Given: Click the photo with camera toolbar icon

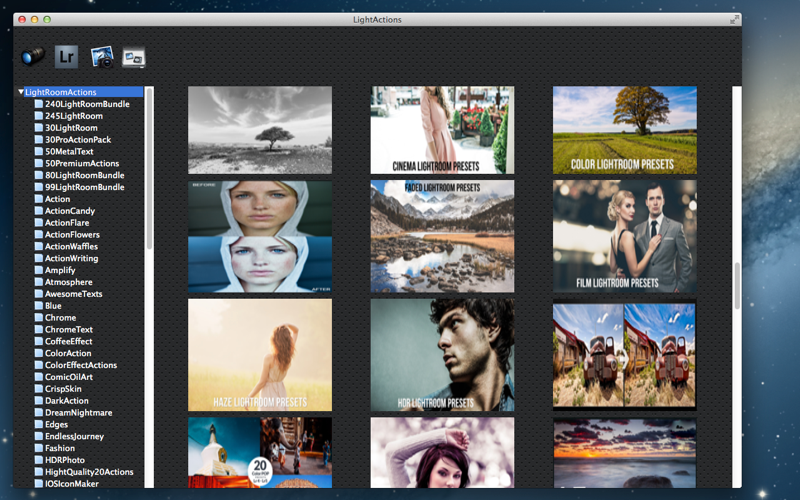Looking at the screenshot, I should (x=102, y=57).
